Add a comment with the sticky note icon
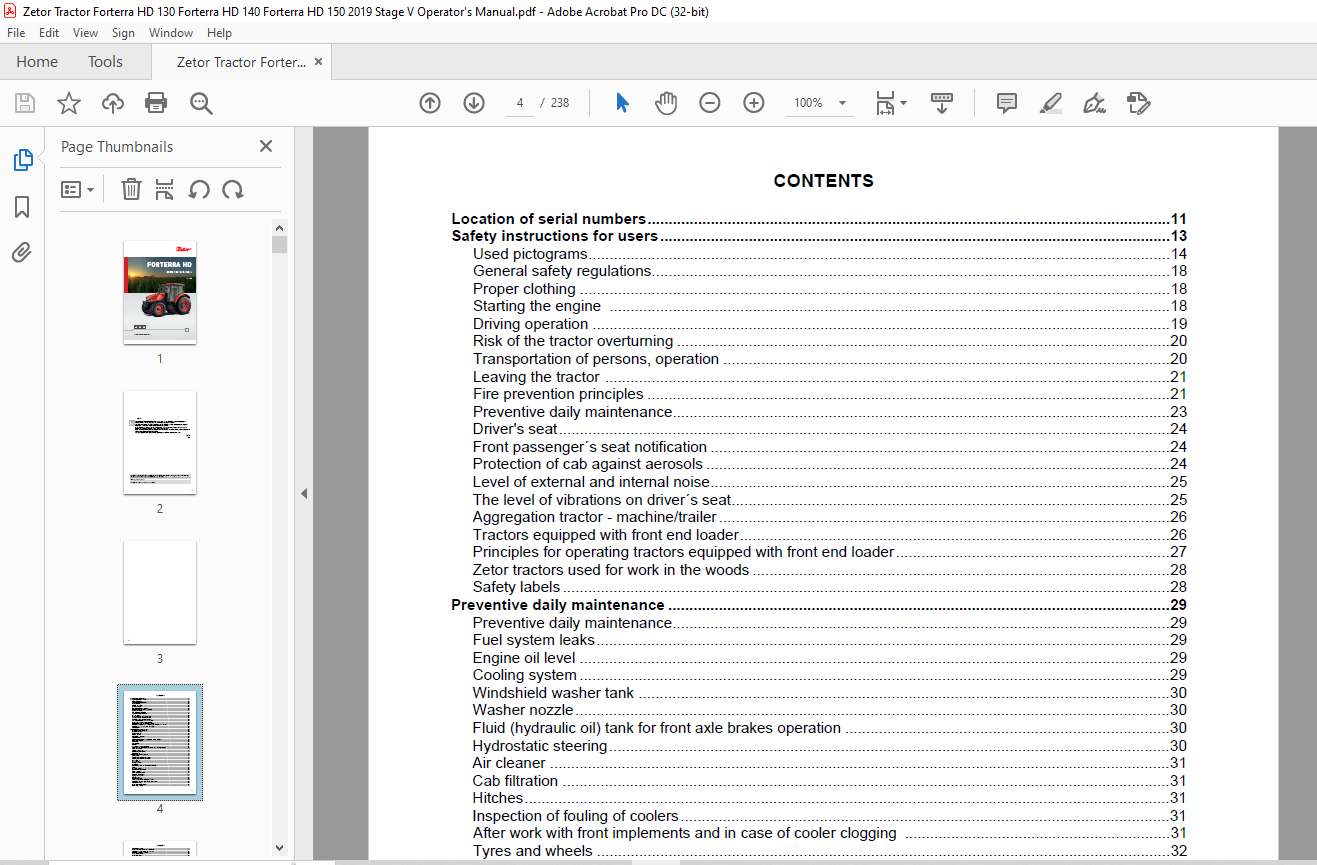This screenshot has height=865, width=1317. (1007, 103)
